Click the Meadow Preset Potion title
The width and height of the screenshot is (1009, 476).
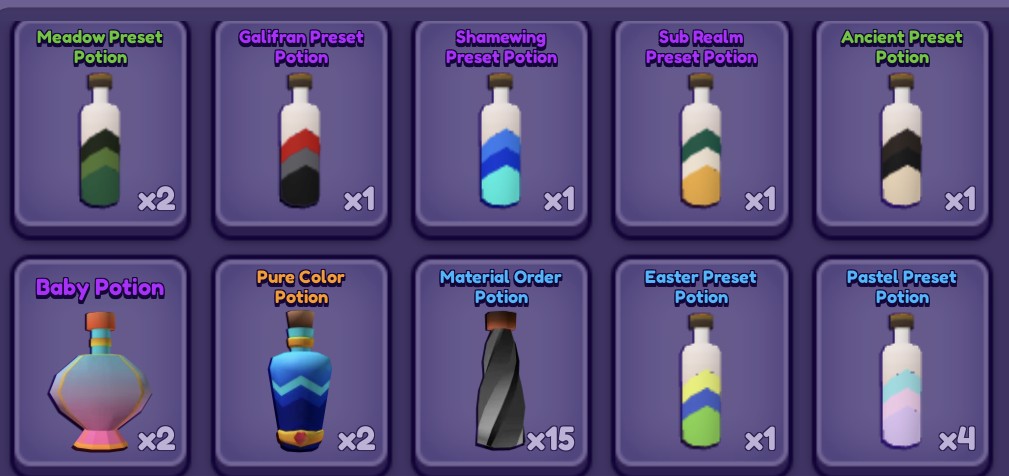tap(100, 47)
